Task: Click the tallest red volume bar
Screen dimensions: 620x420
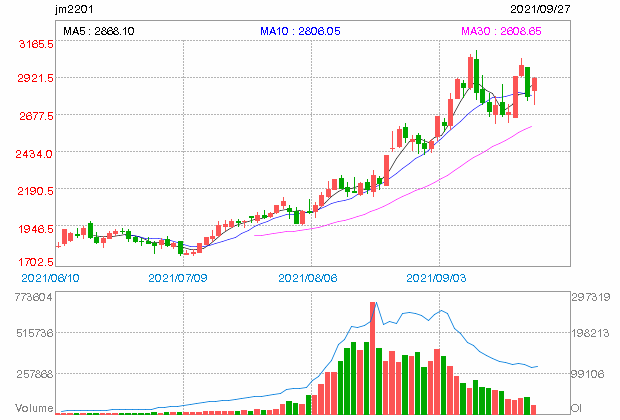Action: 372,358
